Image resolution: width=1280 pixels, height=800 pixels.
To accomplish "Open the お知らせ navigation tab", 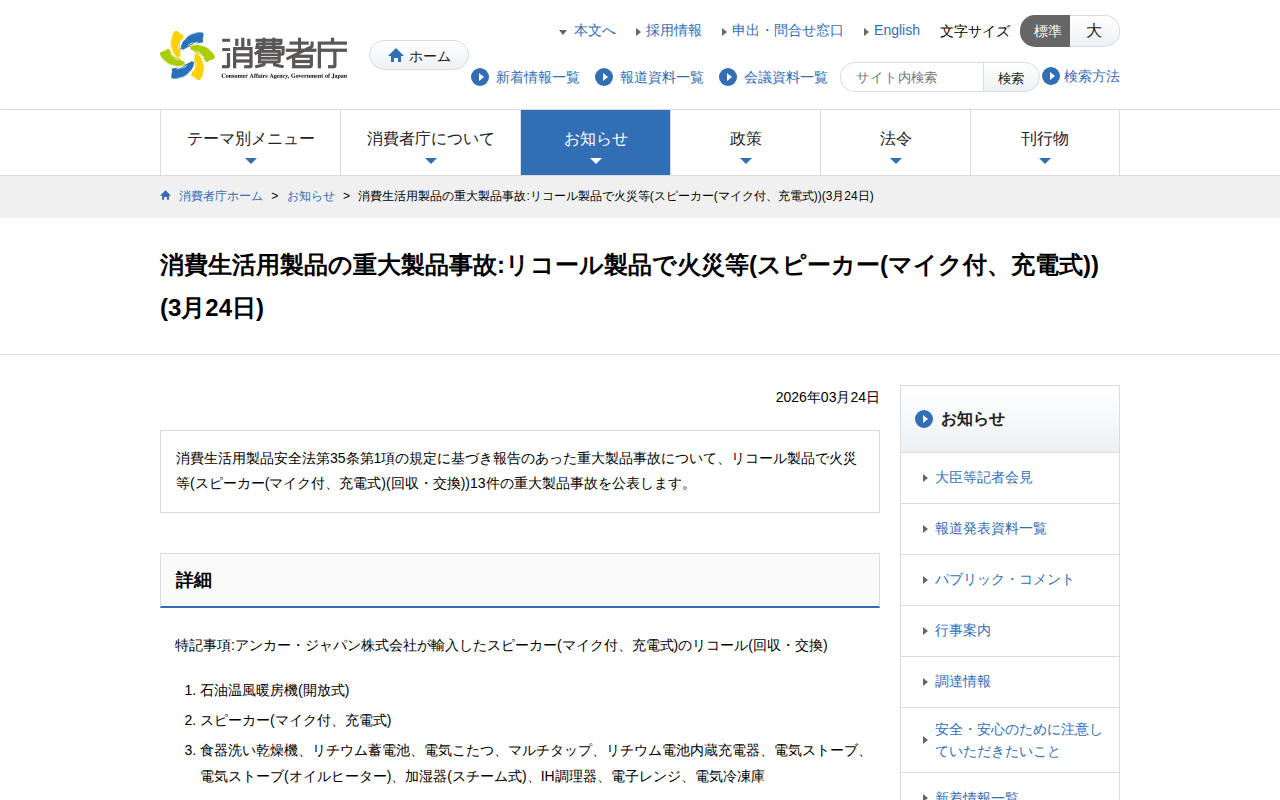I will [595, 142].
